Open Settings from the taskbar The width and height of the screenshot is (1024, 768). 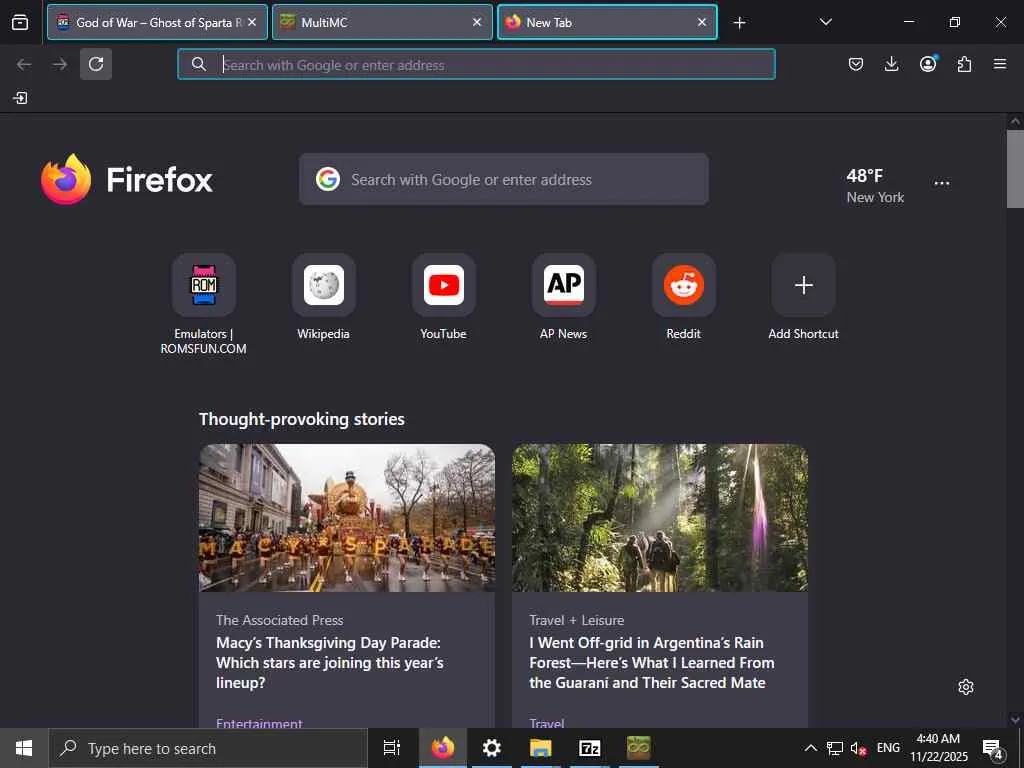click(x=491, y=748)
